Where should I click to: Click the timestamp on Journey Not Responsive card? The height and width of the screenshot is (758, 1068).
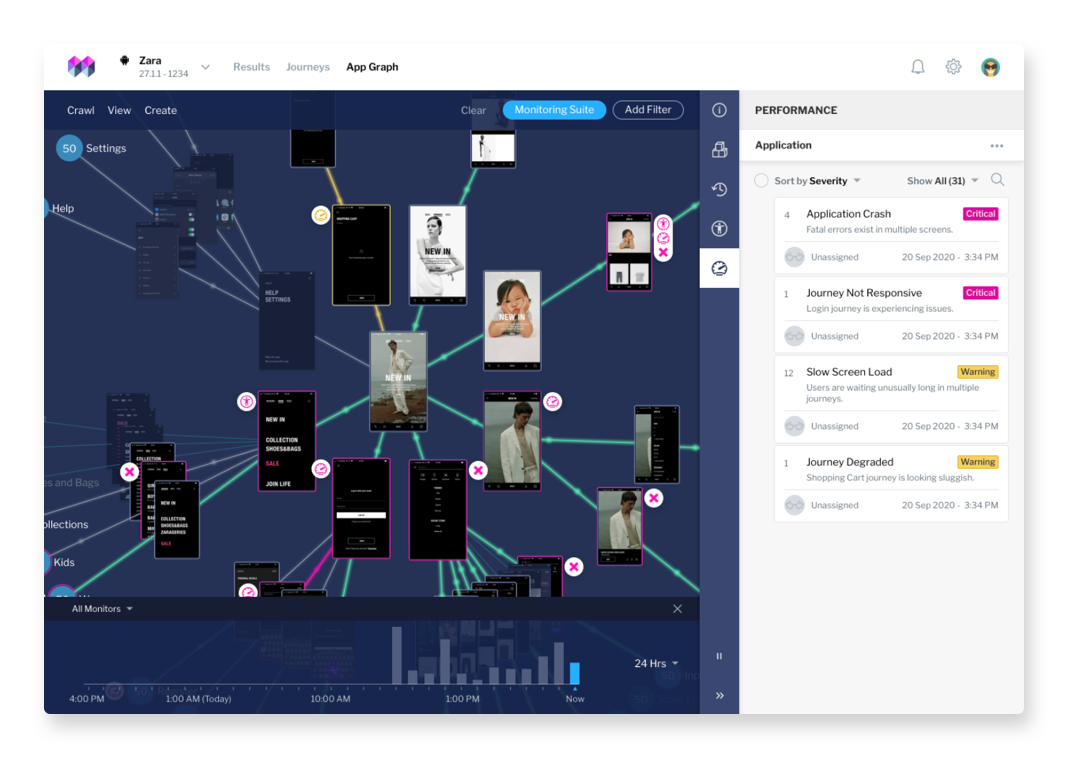coord(950,336)
